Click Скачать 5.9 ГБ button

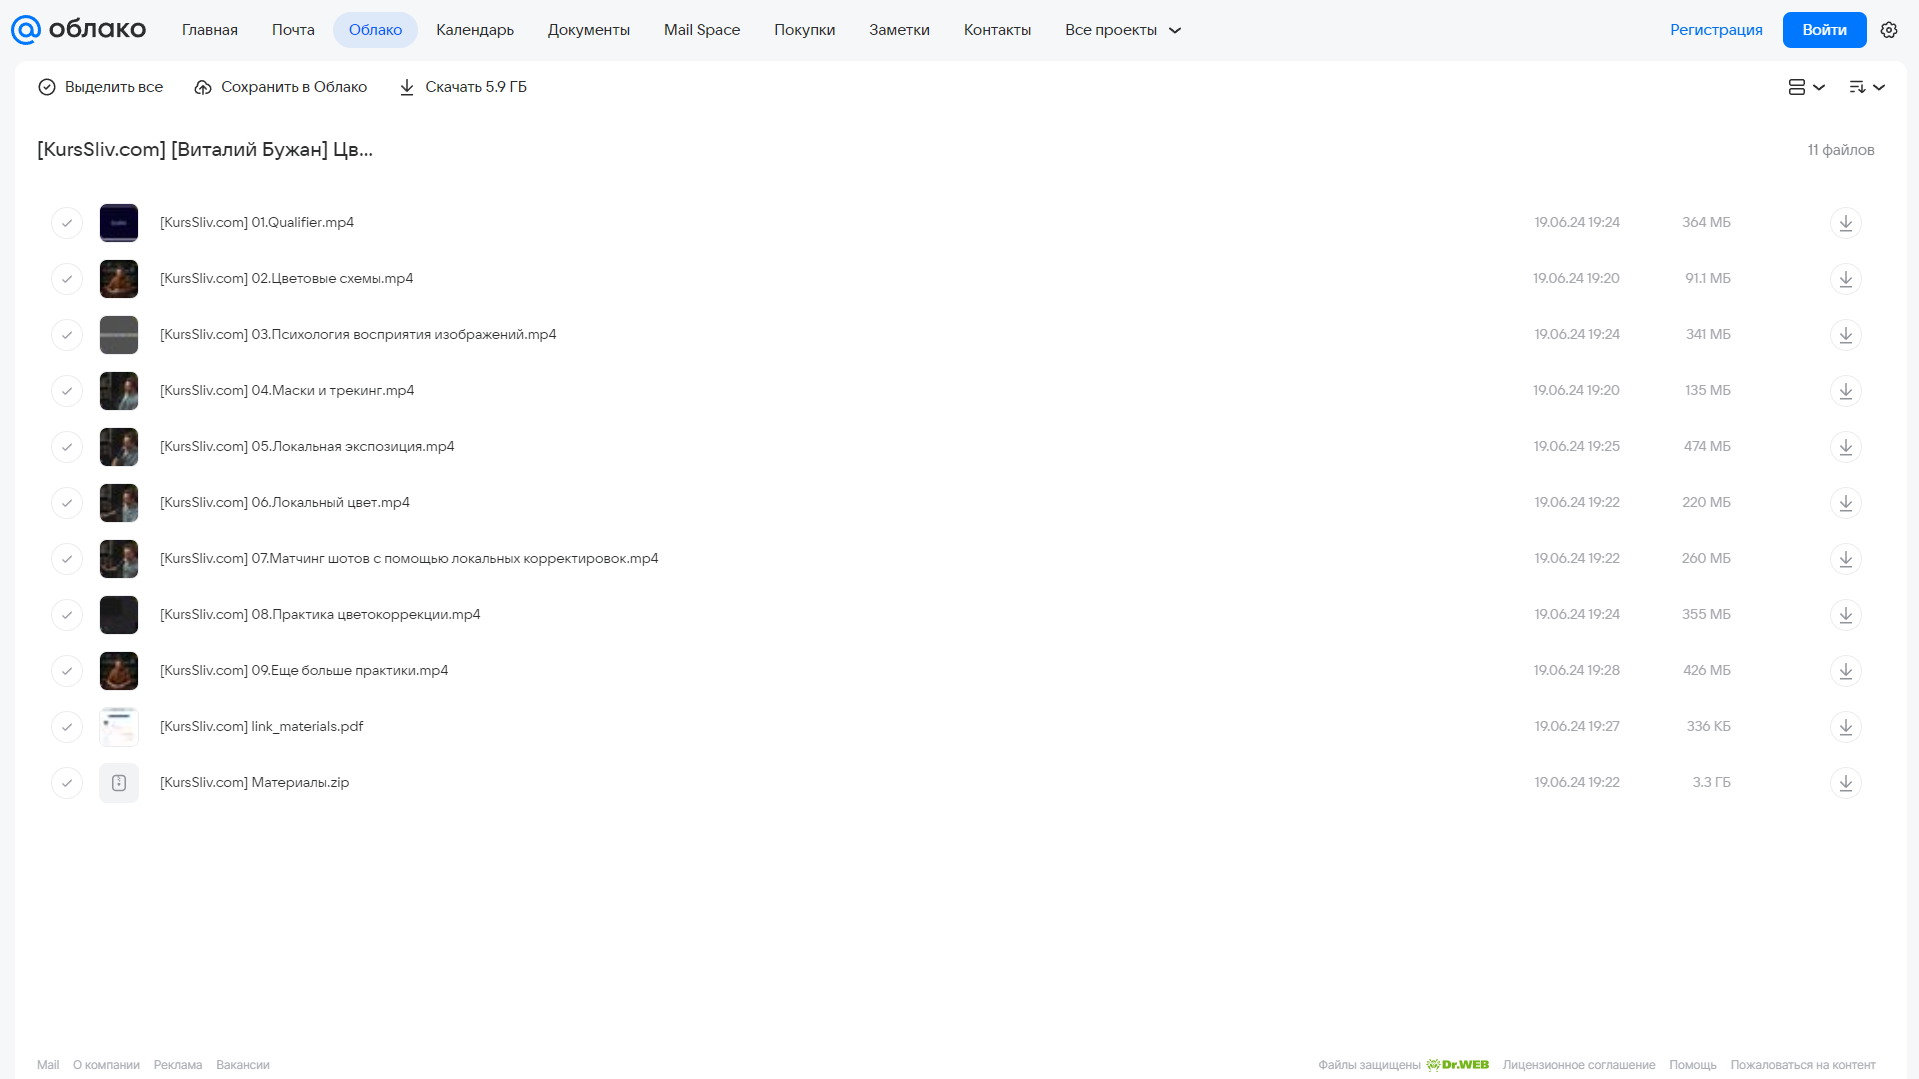[463, 87]
